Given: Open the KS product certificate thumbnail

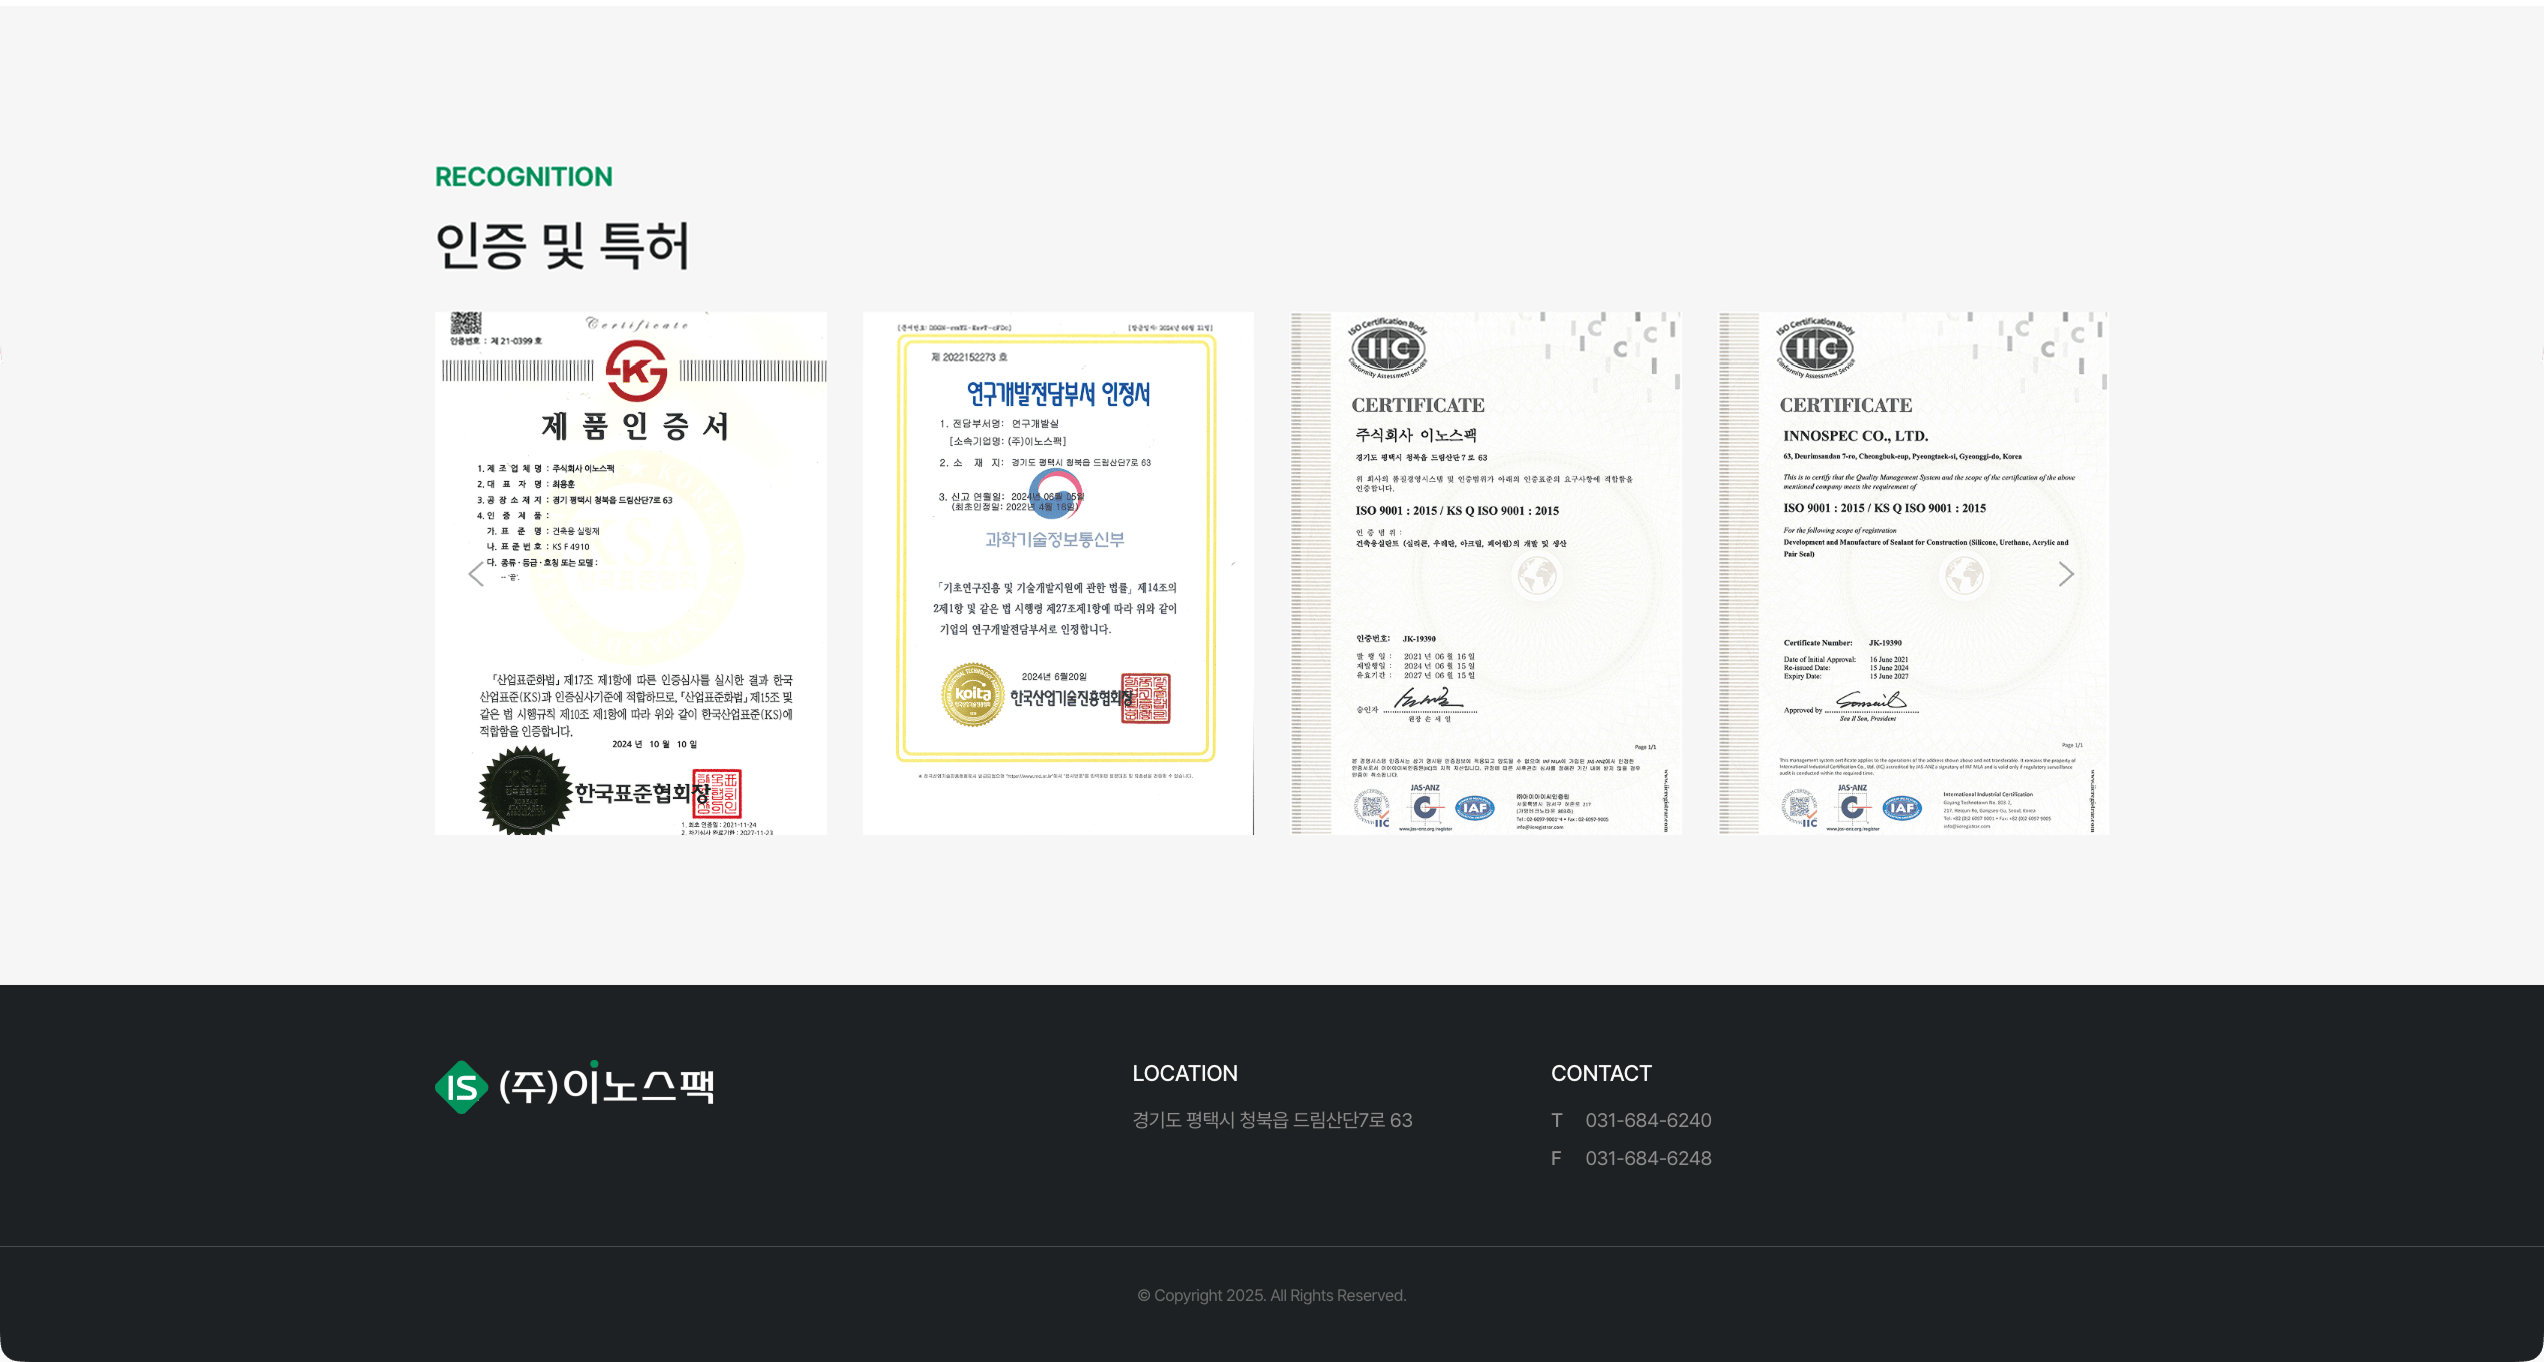Looking at the screenshot, I should tap(631, 573).
